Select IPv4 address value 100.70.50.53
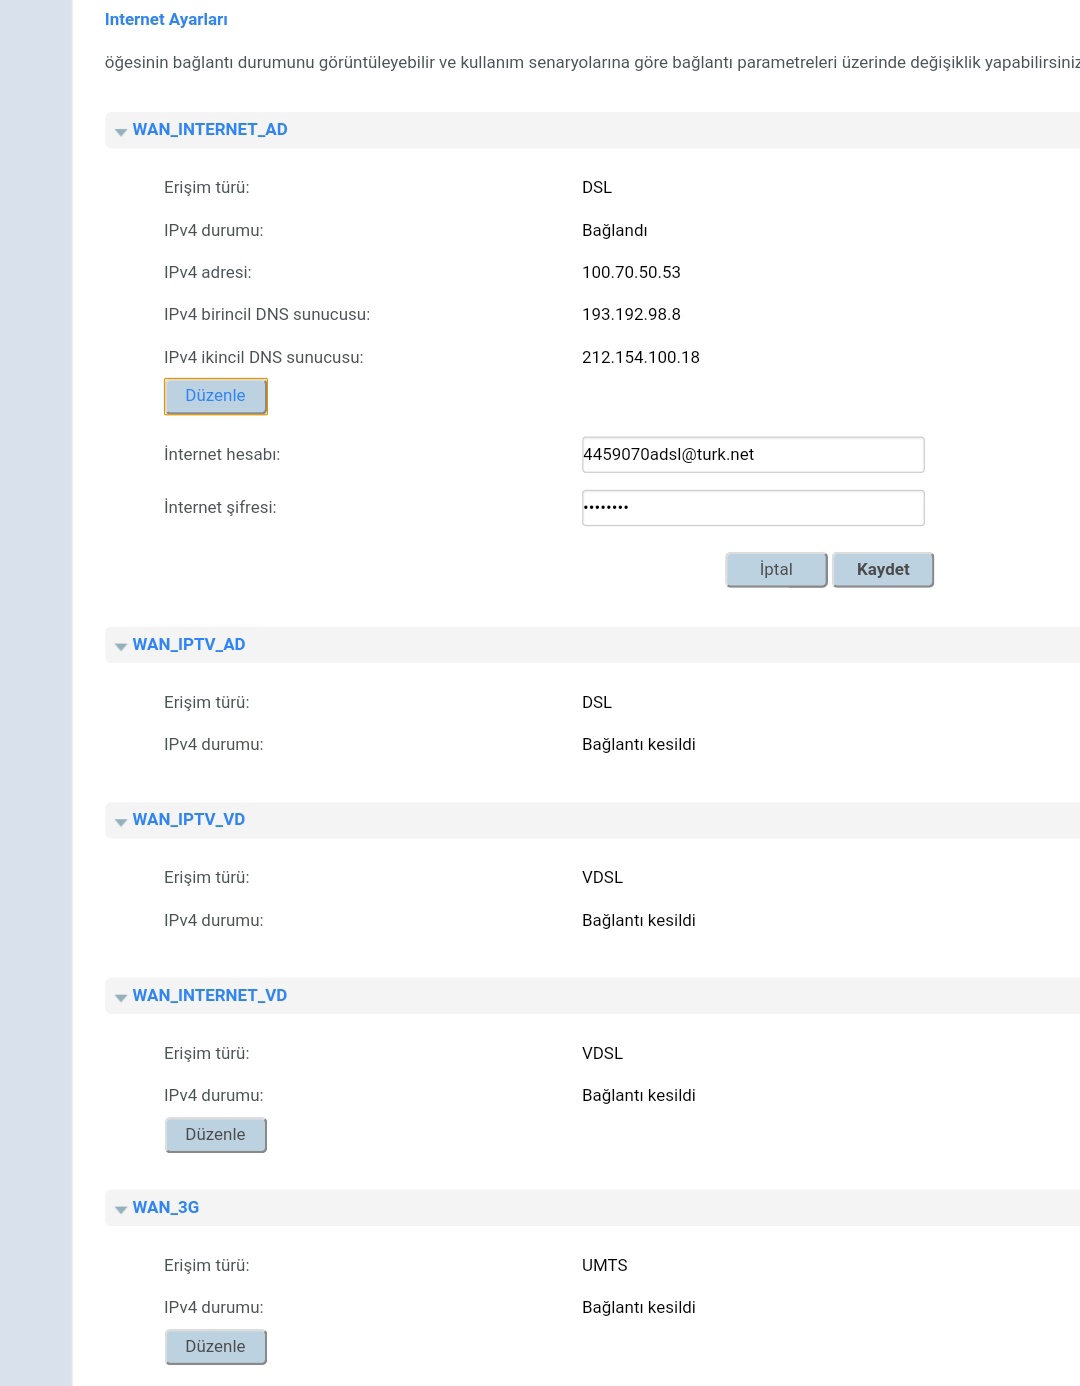 coord(631,272)
